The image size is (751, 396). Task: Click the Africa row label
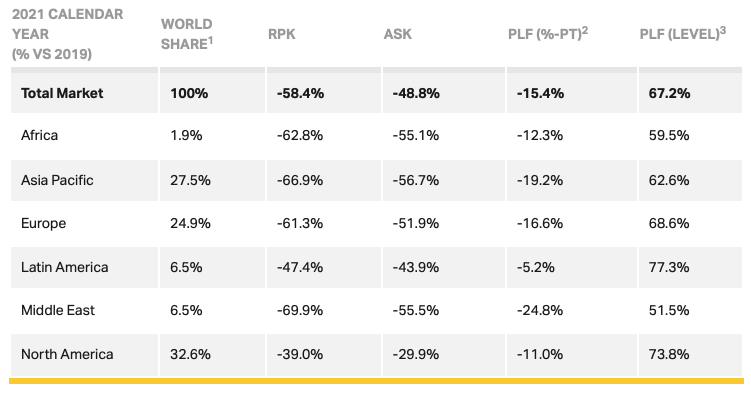pyautogui.click(x=39, y=136)
